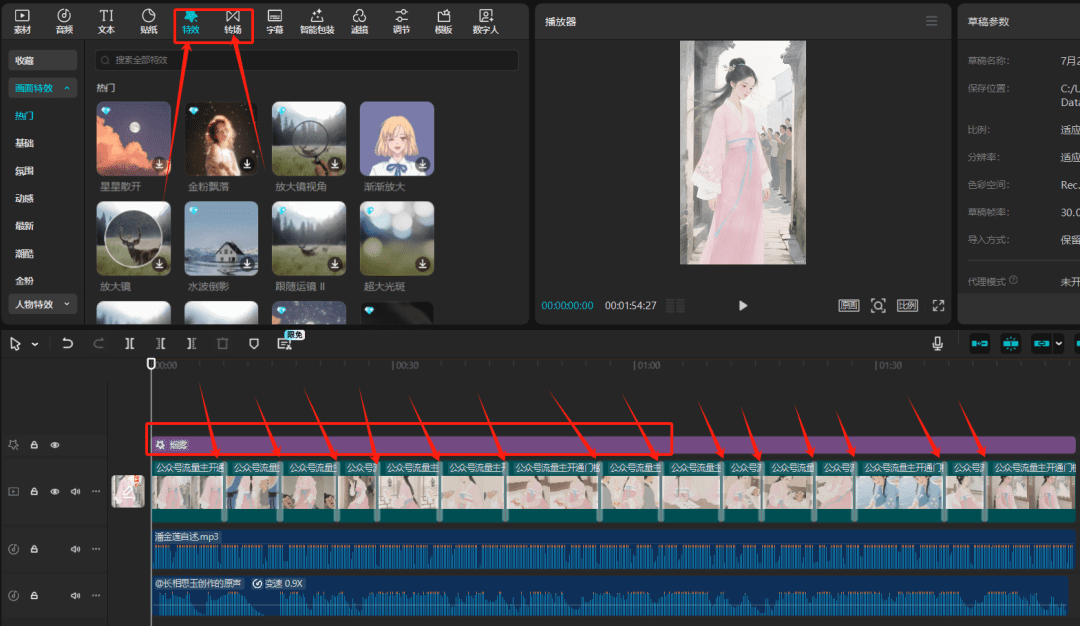This screenshot has width=1080, height=626.
Task: Click the 原画 original quality button
Action: coord(849,306)
